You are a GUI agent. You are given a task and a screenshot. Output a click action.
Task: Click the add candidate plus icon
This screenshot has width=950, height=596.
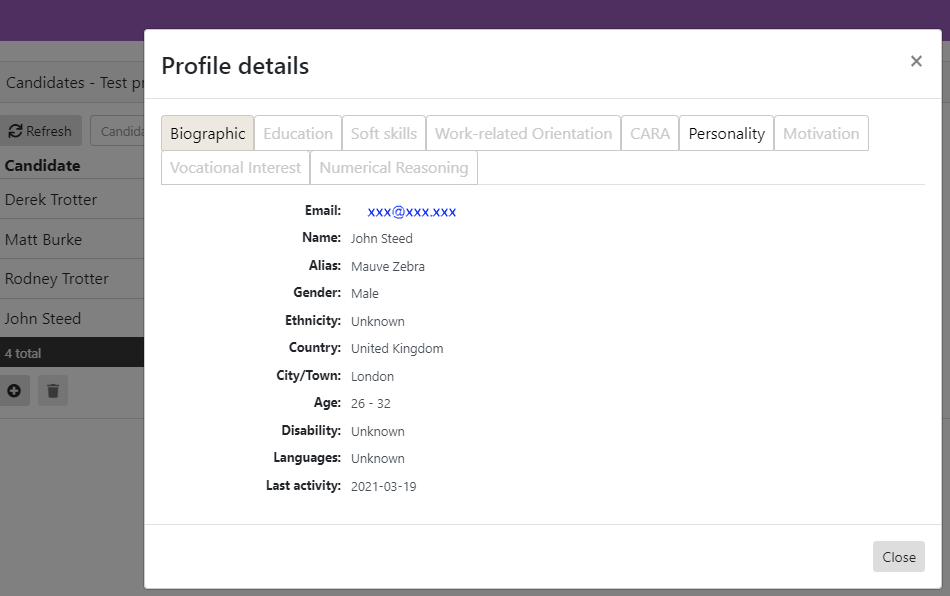[x=15, y=390]
